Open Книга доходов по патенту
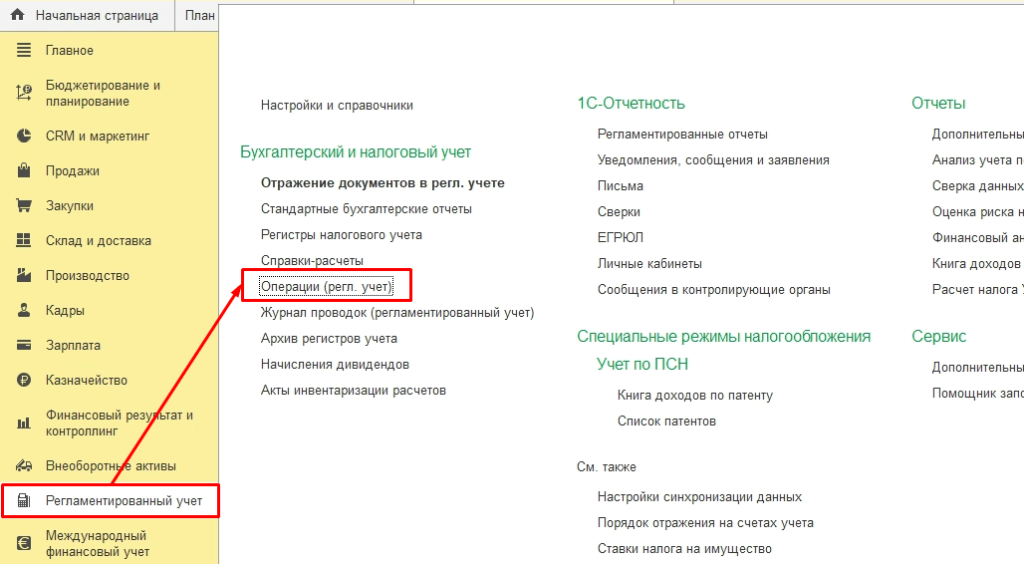Screen dimensions: 1024x564 (x=695, y=396)
